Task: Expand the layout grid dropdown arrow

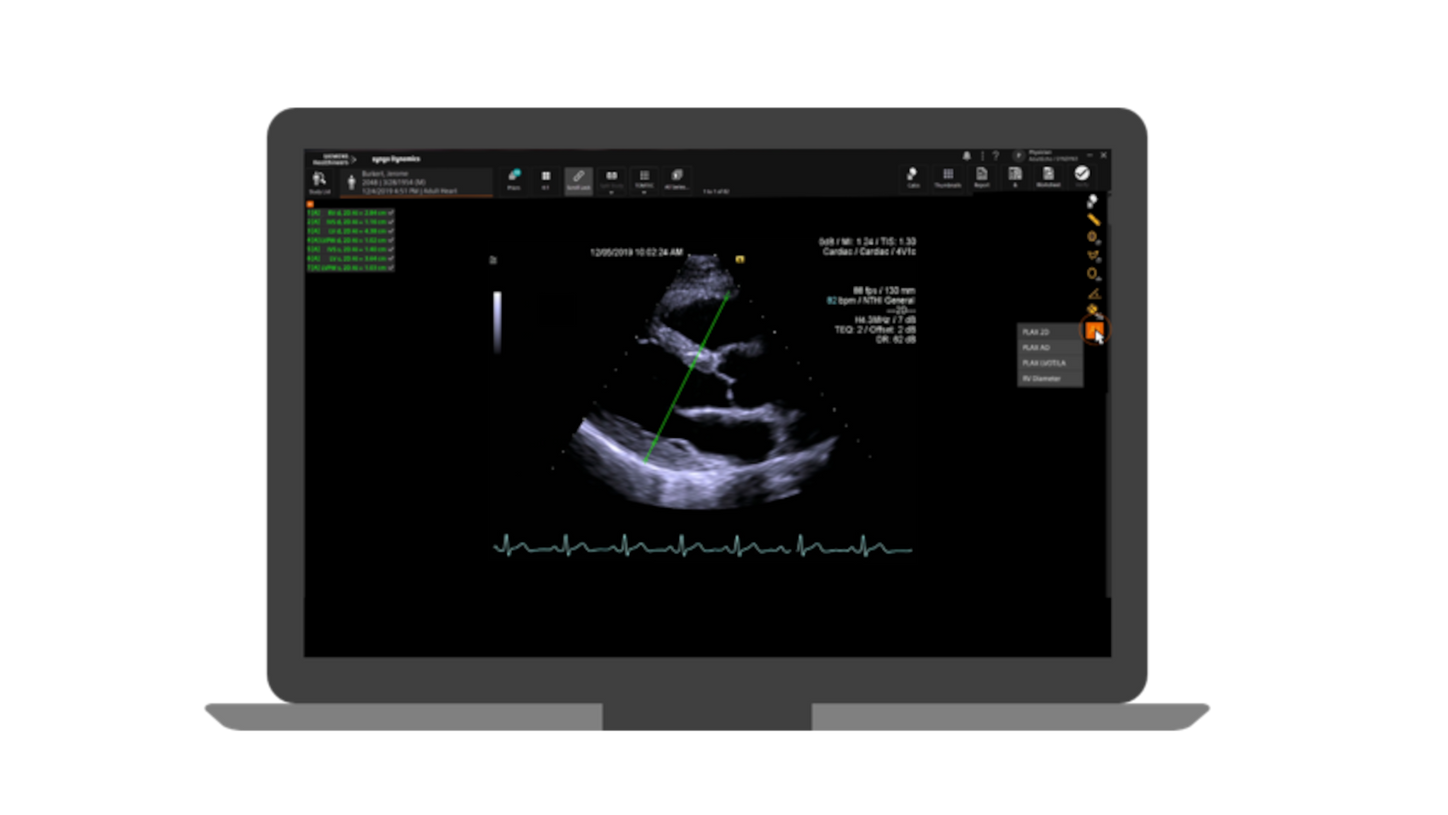Action: [644, 192]
